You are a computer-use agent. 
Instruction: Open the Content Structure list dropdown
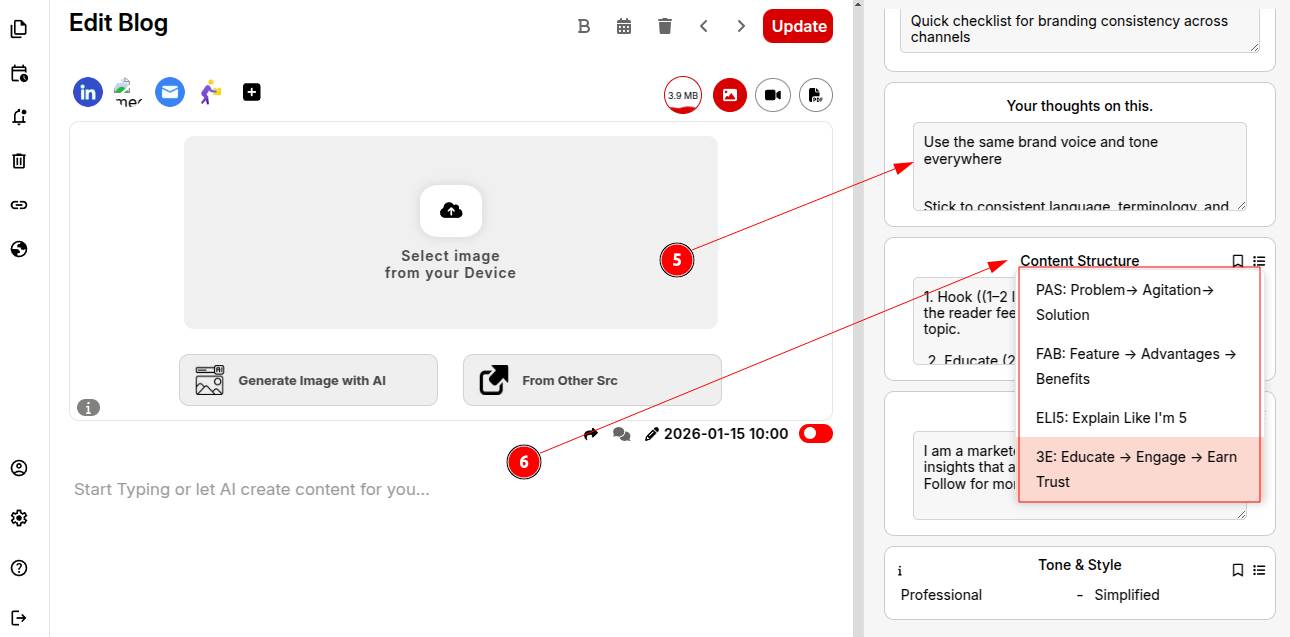pos(1259,261)
